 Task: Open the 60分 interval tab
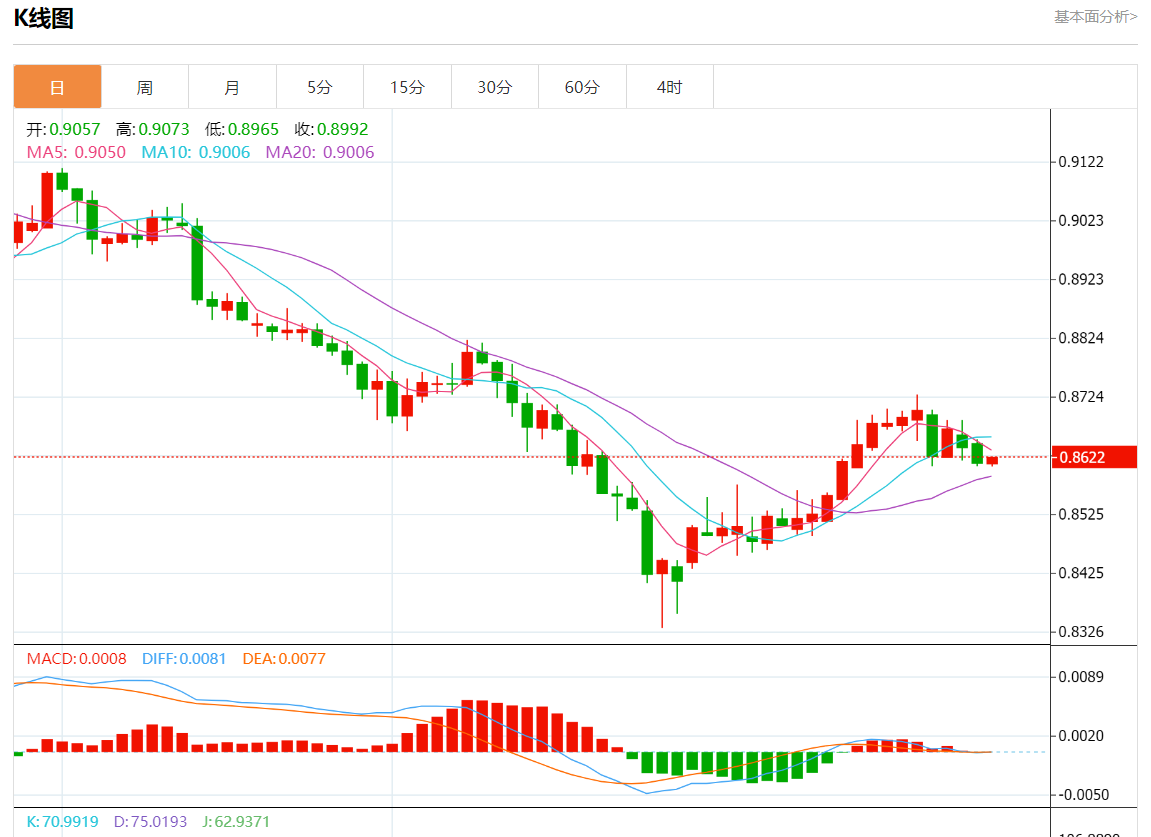coord(582,87)
